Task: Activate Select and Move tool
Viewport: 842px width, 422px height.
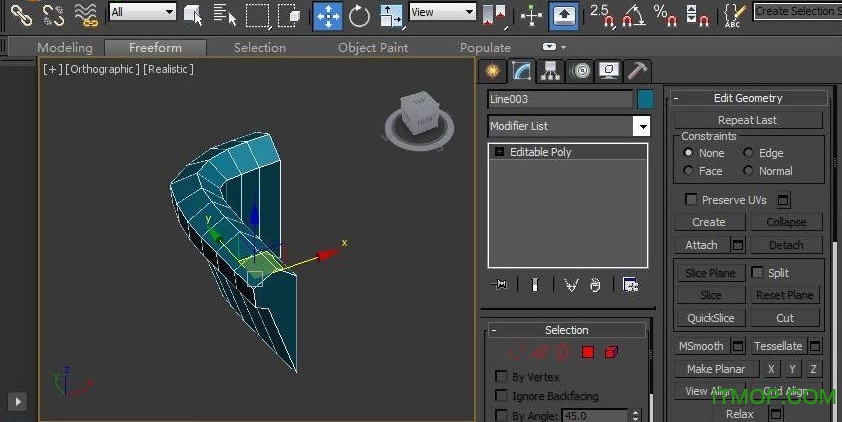Action: (328, 16)
